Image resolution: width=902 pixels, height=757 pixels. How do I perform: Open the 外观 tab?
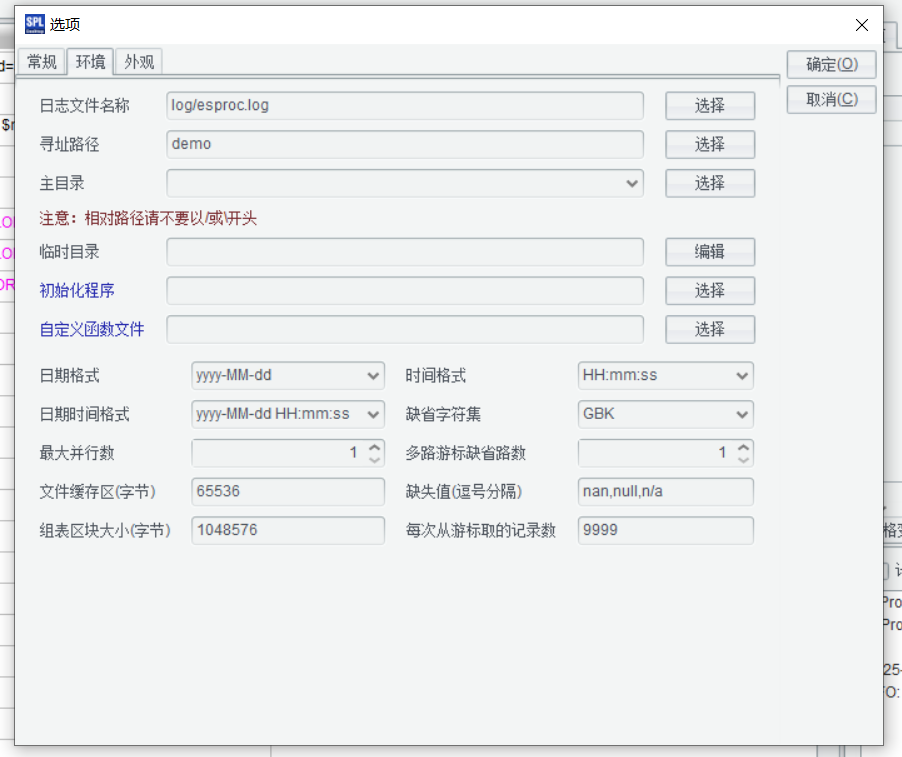tap(139, 62)
